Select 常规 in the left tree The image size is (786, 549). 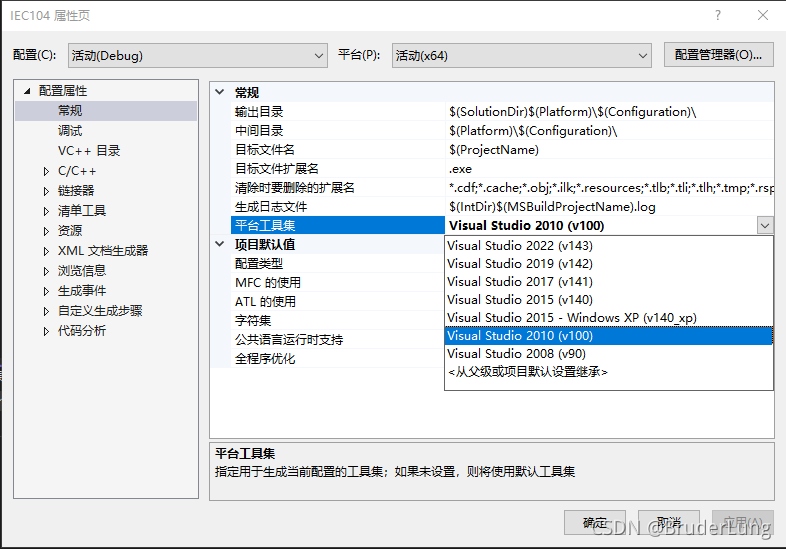click(x=70, y=111)
